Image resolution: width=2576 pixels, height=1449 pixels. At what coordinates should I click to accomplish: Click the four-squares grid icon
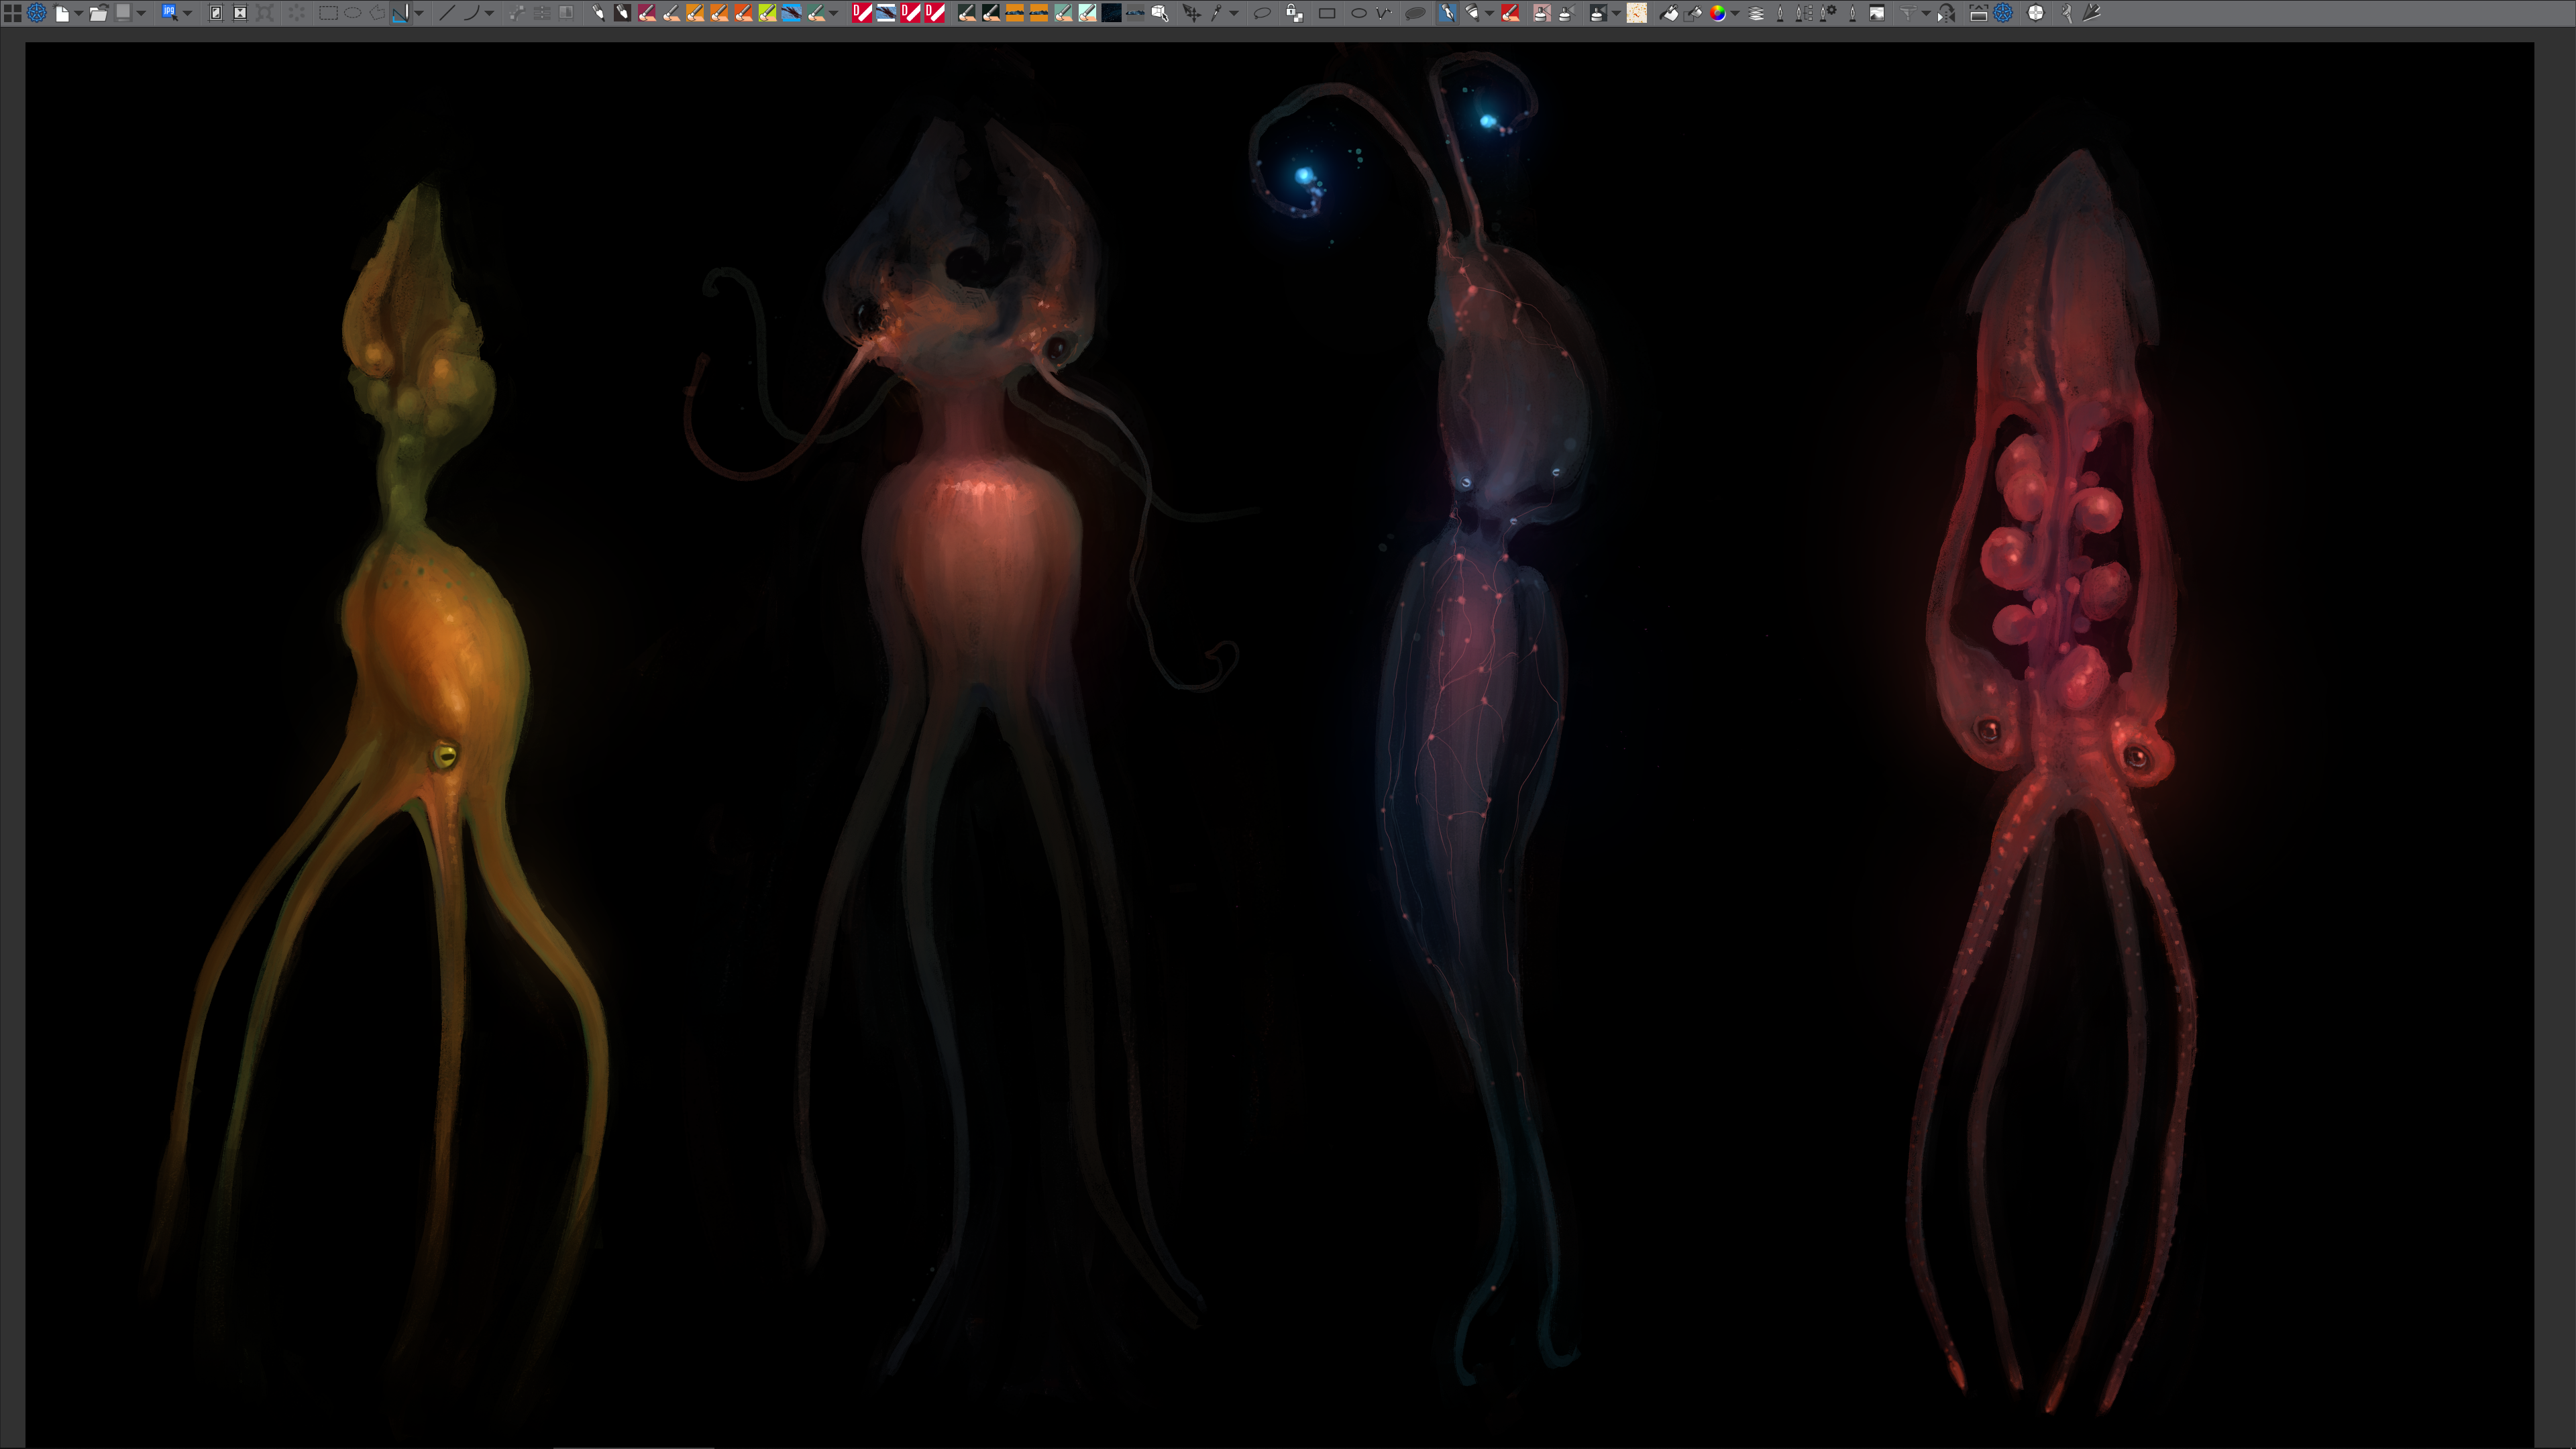pyautogui.click(x=13, y=13)
